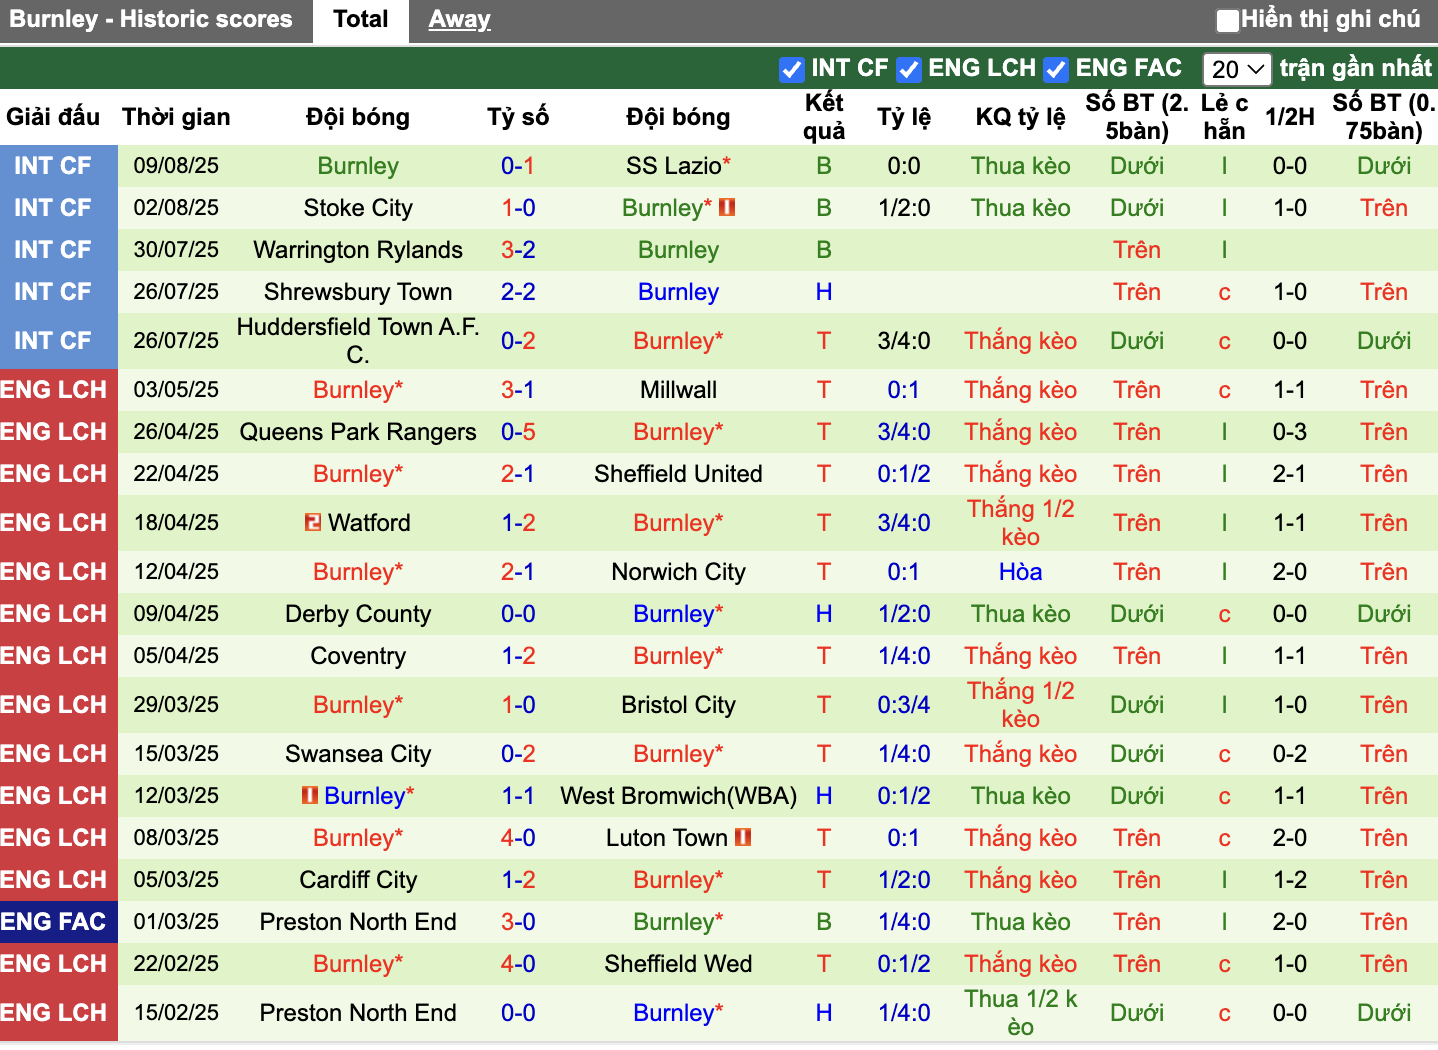
Task: Click the 0-1 score of Burnley vs SS Lazio
Action: pos(518,166)
